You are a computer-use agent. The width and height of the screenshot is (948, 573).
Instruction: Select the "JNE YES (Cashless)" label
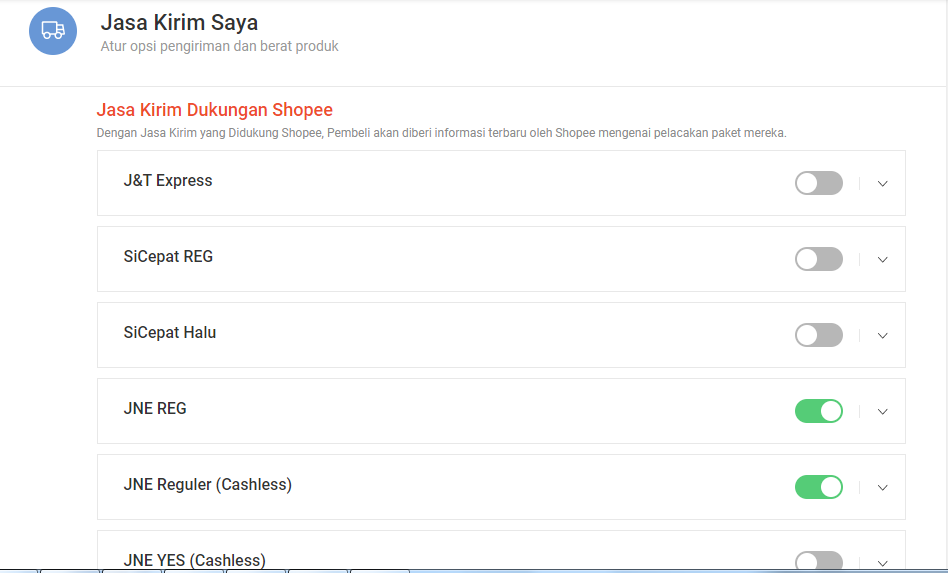coord(195,560)
